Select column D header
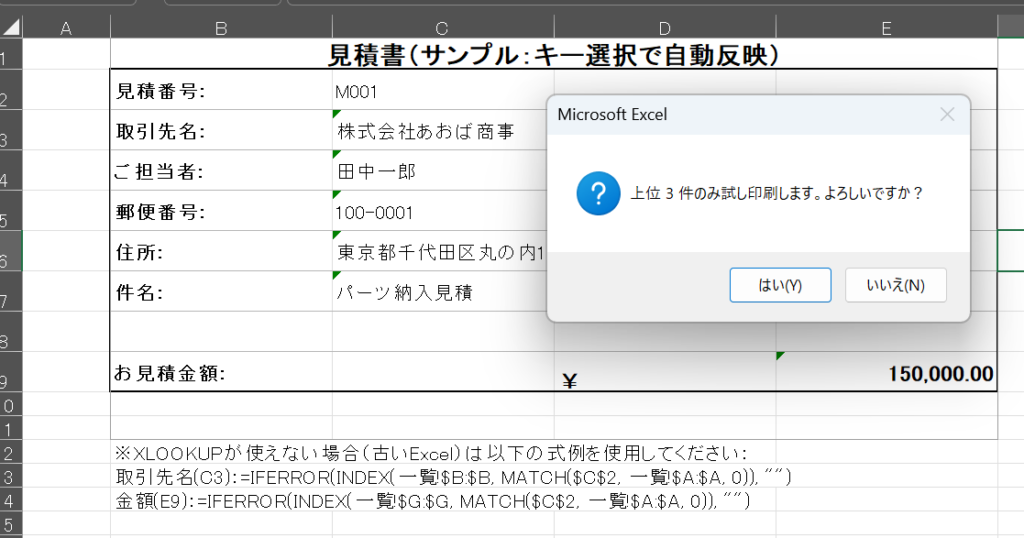The image size is (1024, 538). click(665, 29)
